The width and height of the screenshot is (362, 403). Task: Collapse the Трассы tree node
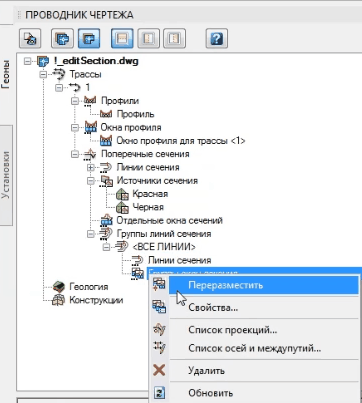pyautogui.click(x=43, y=74)
